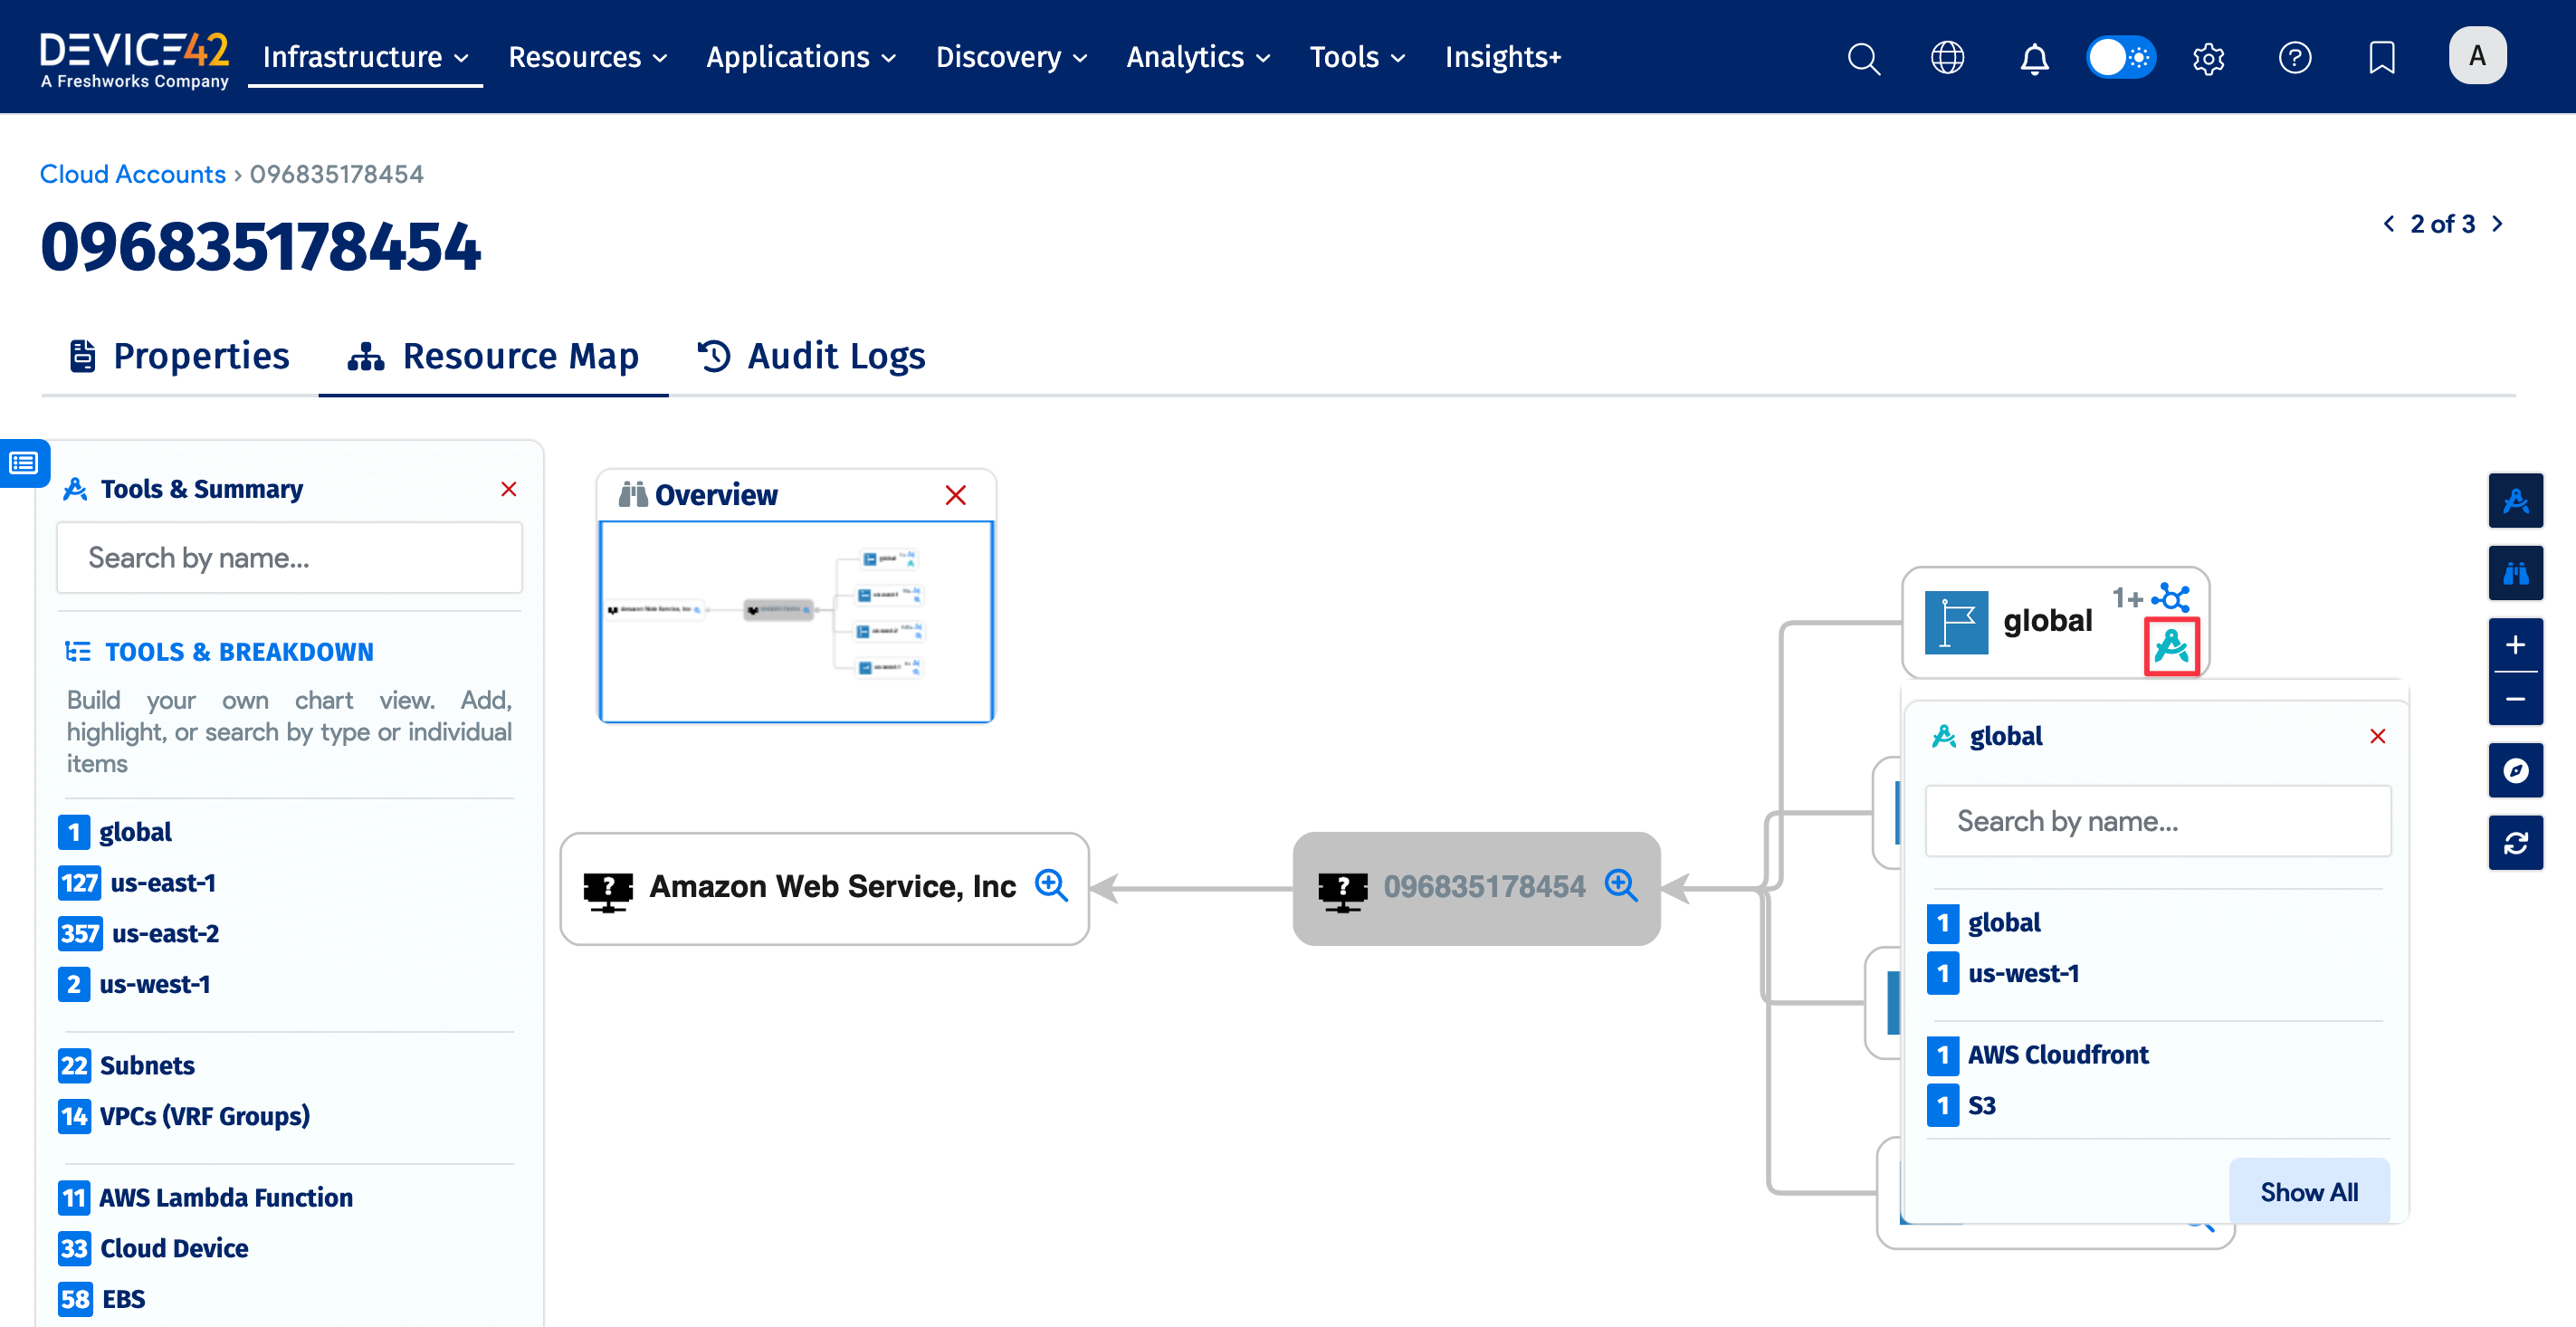Open the Tools & Summary panel icon
2576x1327 pixels.
coord(2517,500)
